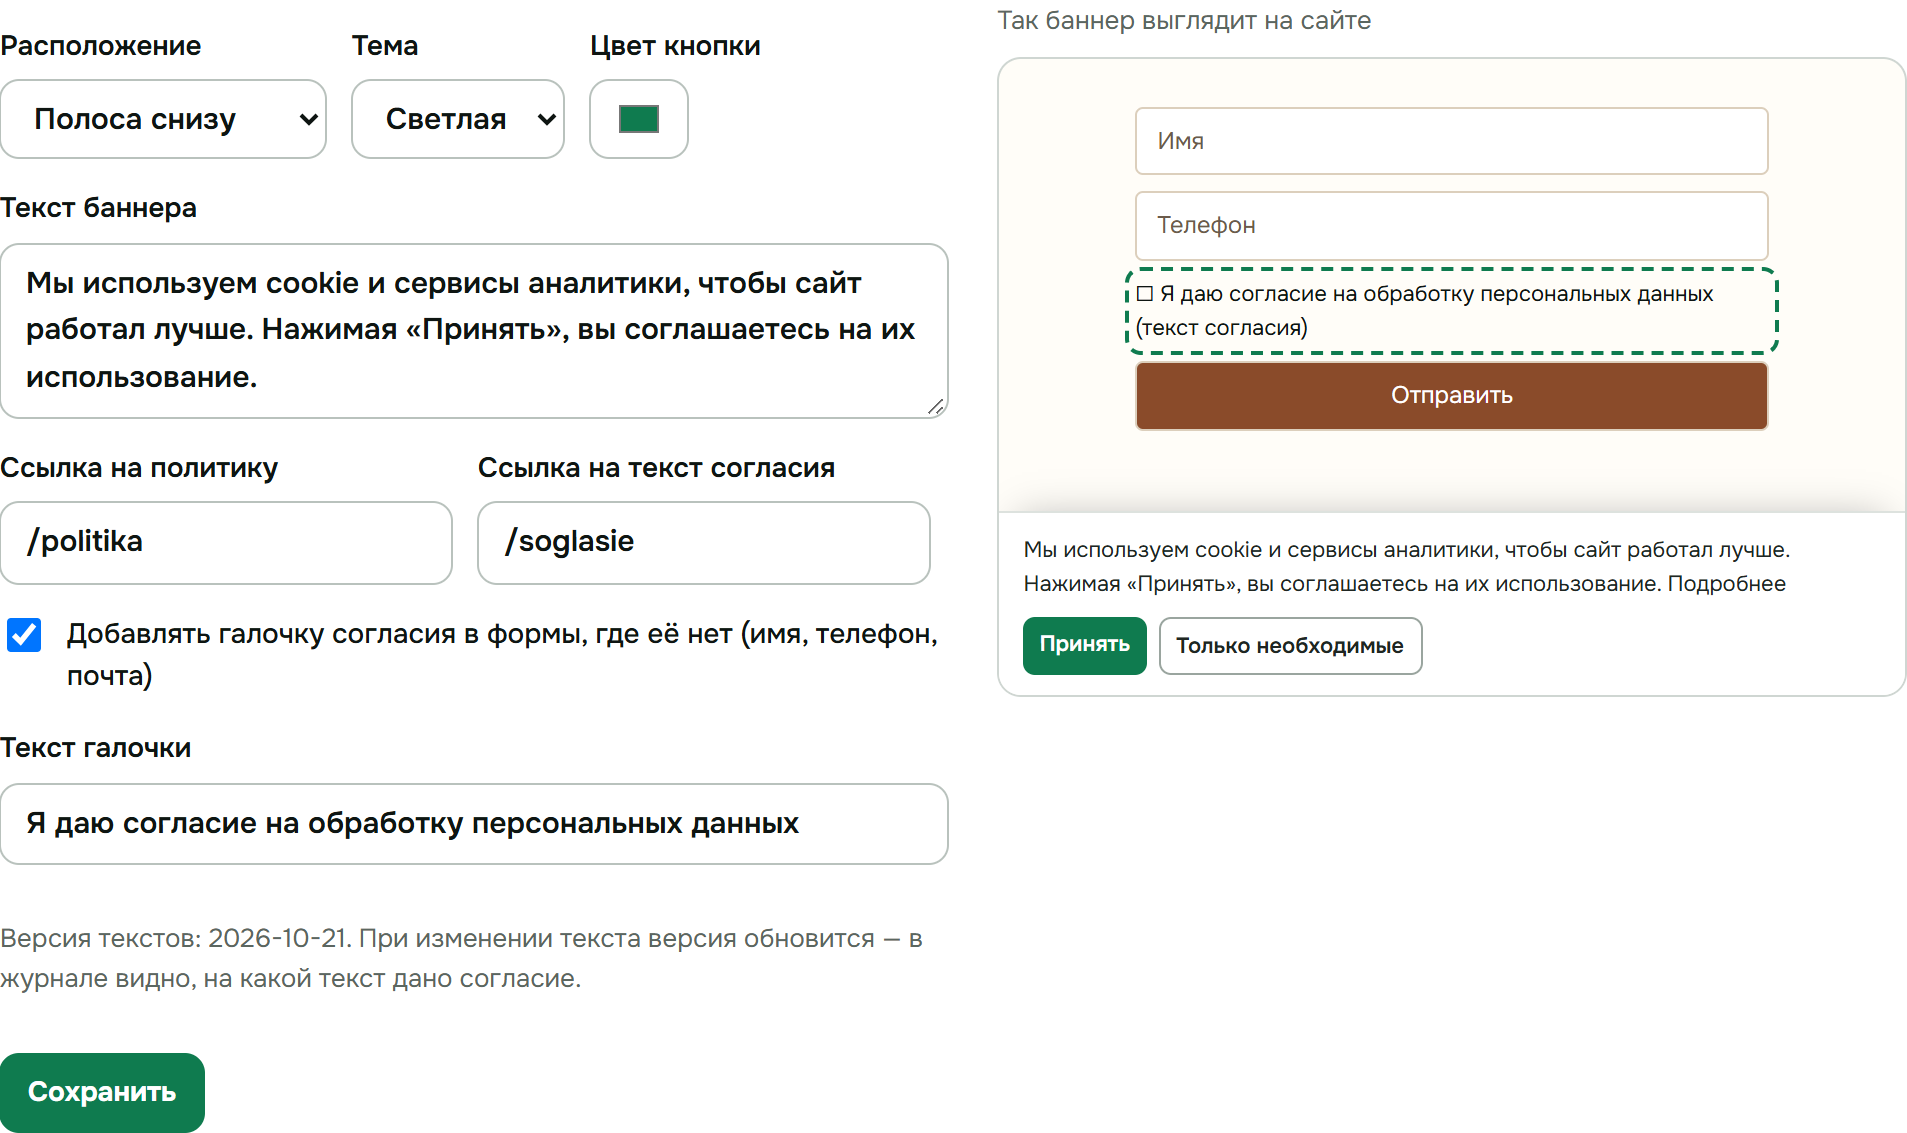
Task: Click the "Подробнее" link in the banner
Action: pyautogui.click(x=1726, y=584)
